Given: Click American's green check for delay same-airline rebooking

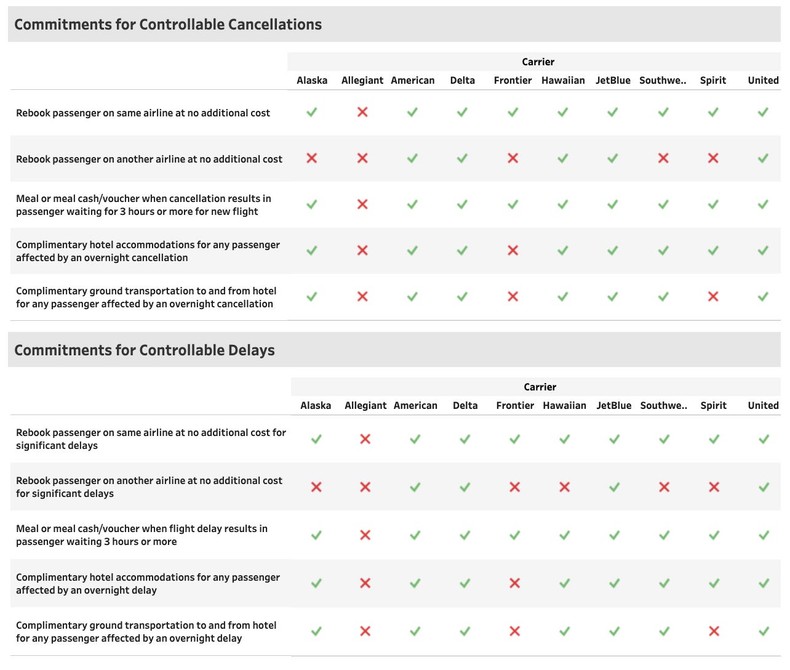Looking at the screenshot, I should [x=415, y=439].
